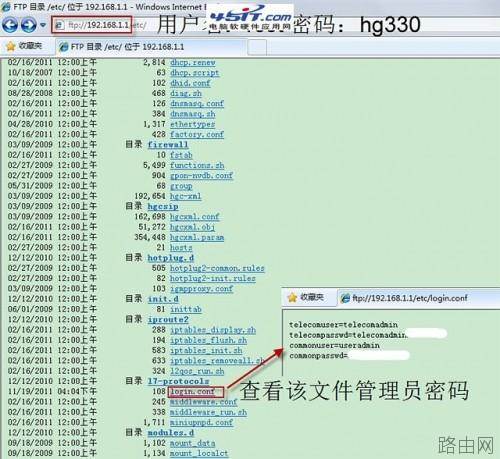This screenshot has width=500, height=459.
Task: Open dhcp.script file link
Action: click(x=195, y=73)
